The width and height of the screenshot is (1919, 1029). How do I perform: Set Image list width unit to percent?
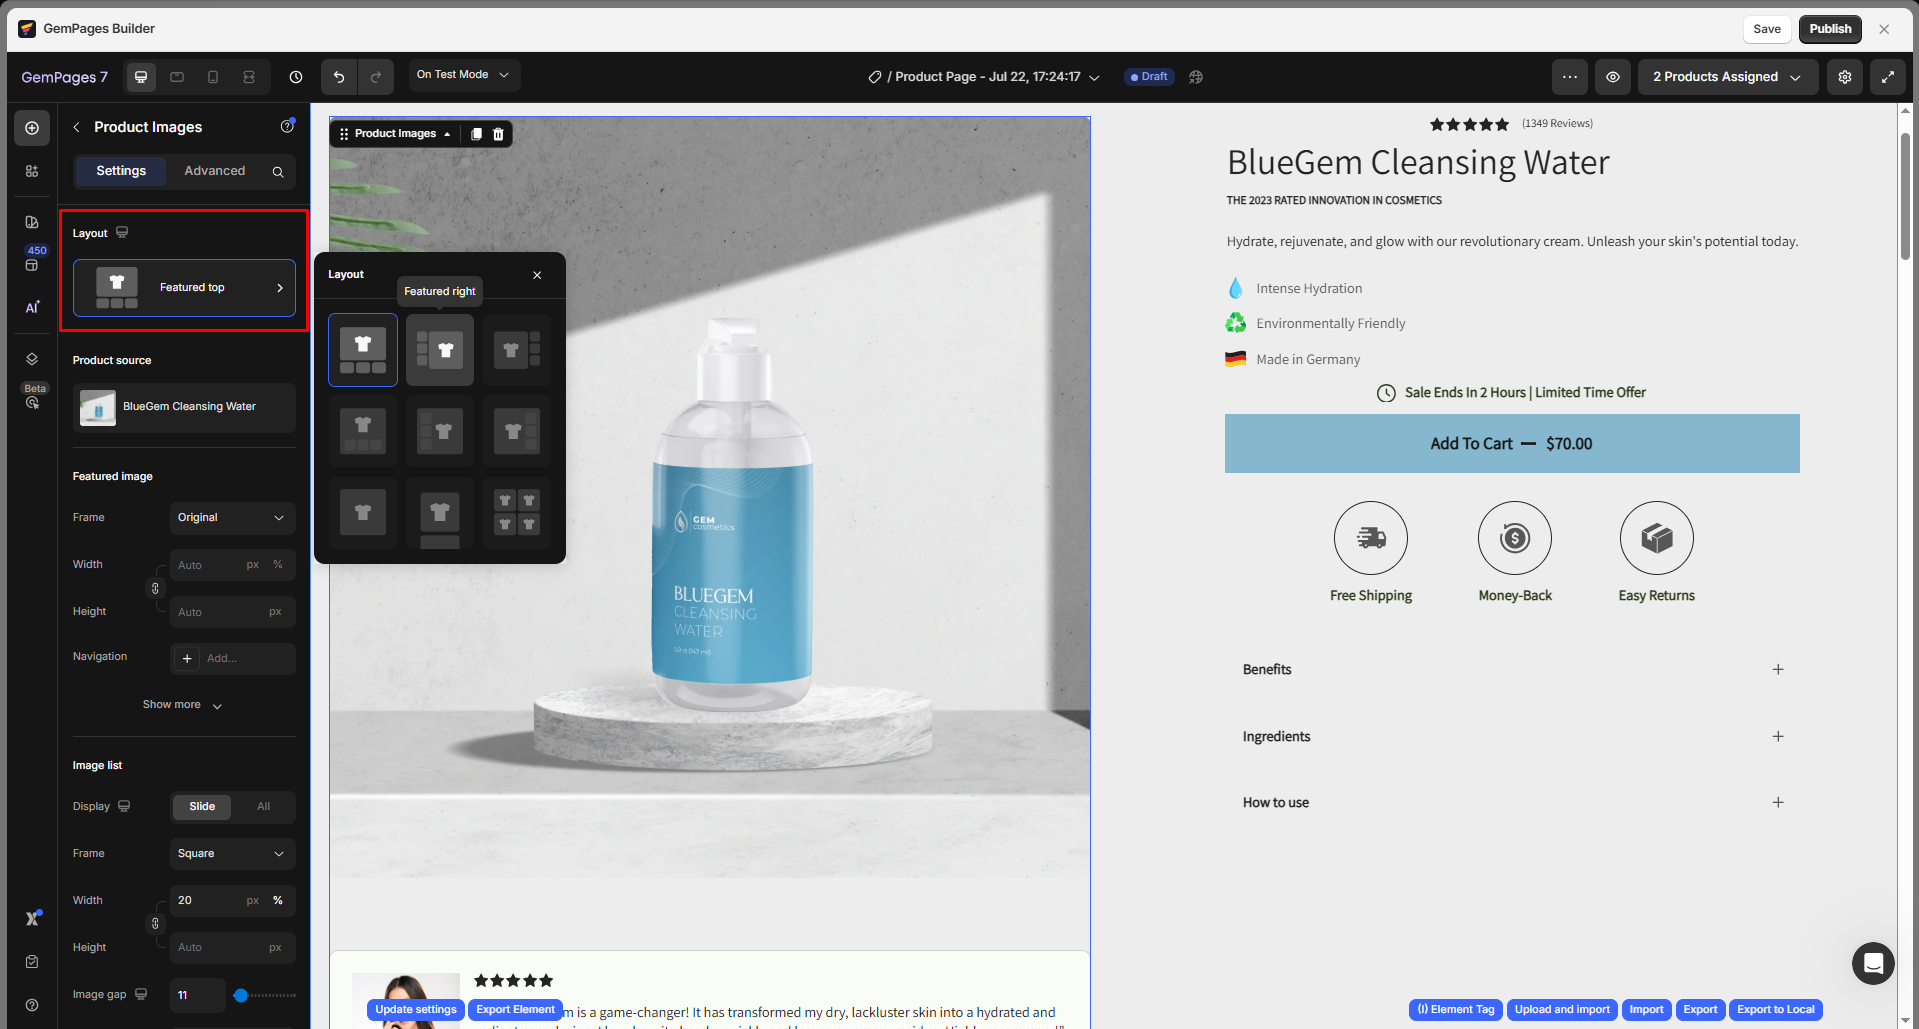click(278, 901)
